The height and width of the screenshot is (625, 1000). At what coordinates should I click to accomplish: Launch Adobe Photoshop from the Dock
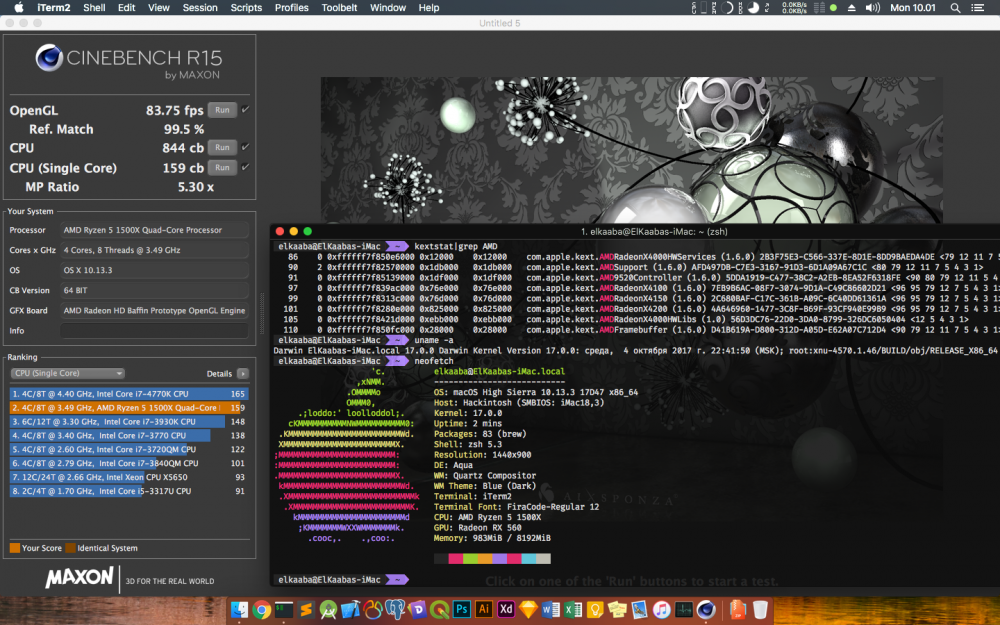pos(462,610)
